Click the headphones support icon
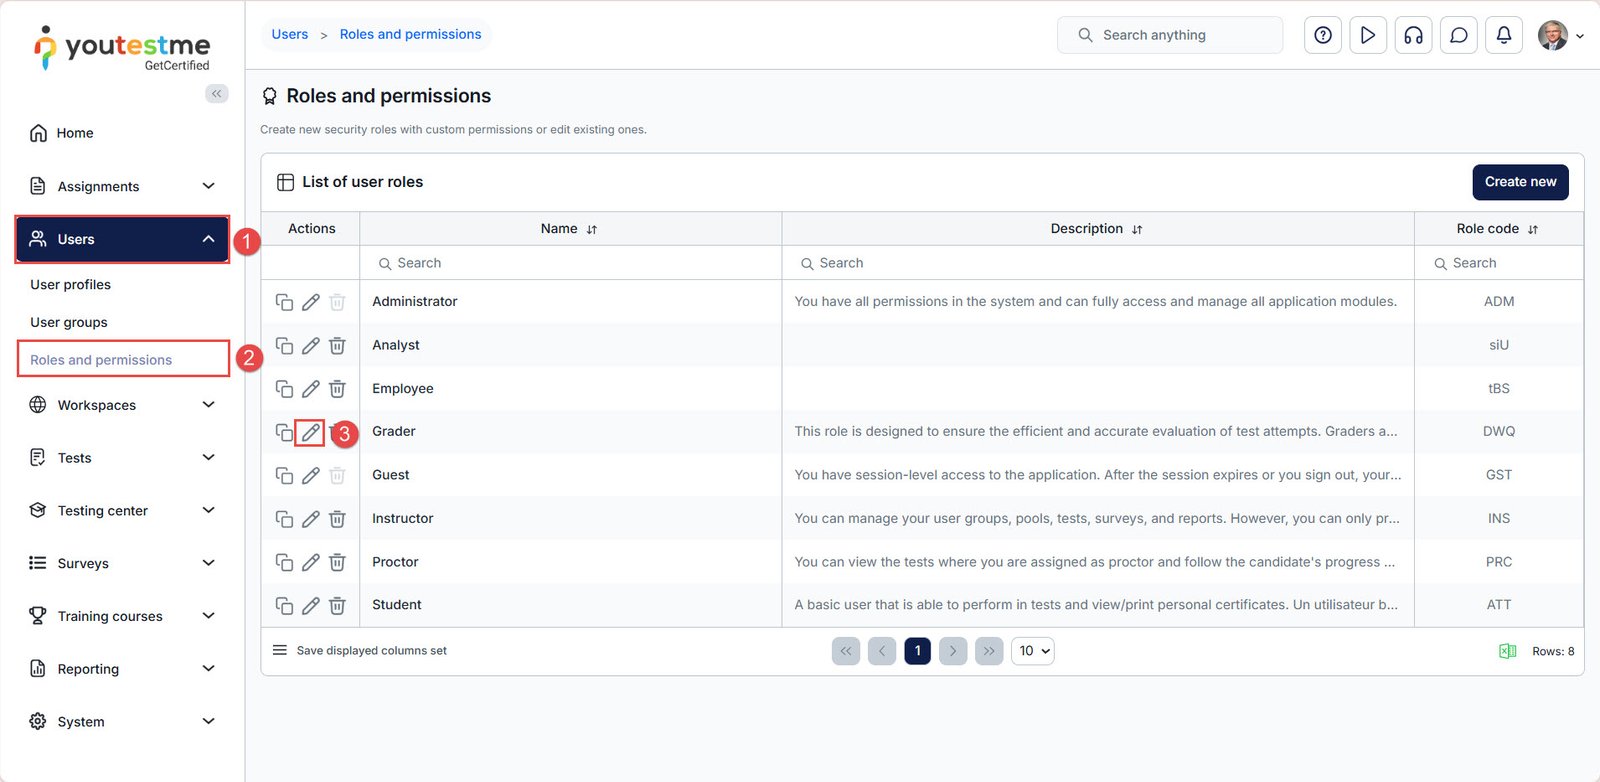Viewport: 1600px width, 782px height. click(1413, 35)
